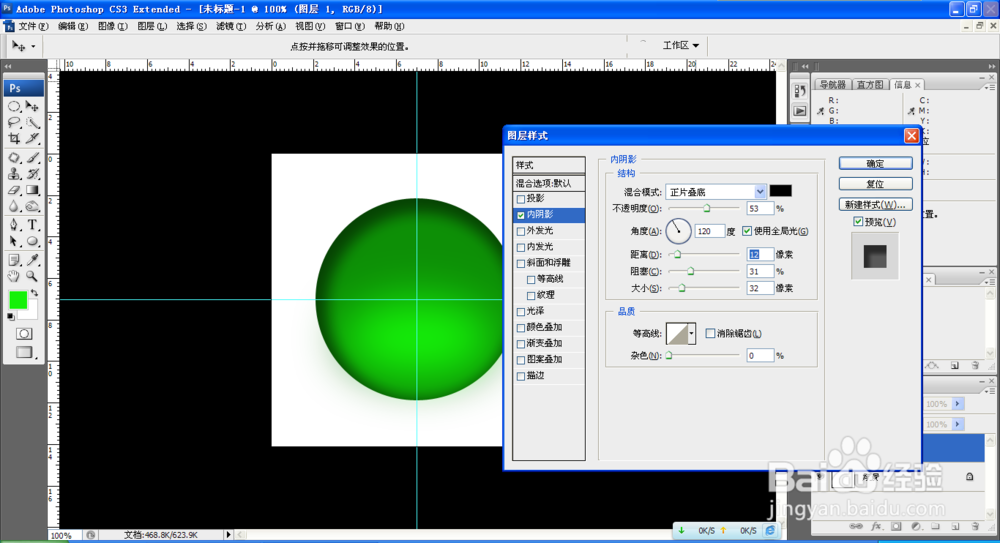Select 混合选项:默认 blending options row

click(x=548, y=183)
